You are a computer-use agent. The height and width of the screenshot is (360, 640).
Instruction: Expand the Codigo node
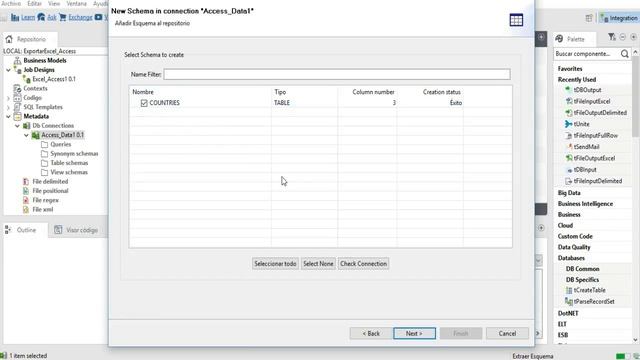pyautogui.click(x=8, y=98)
